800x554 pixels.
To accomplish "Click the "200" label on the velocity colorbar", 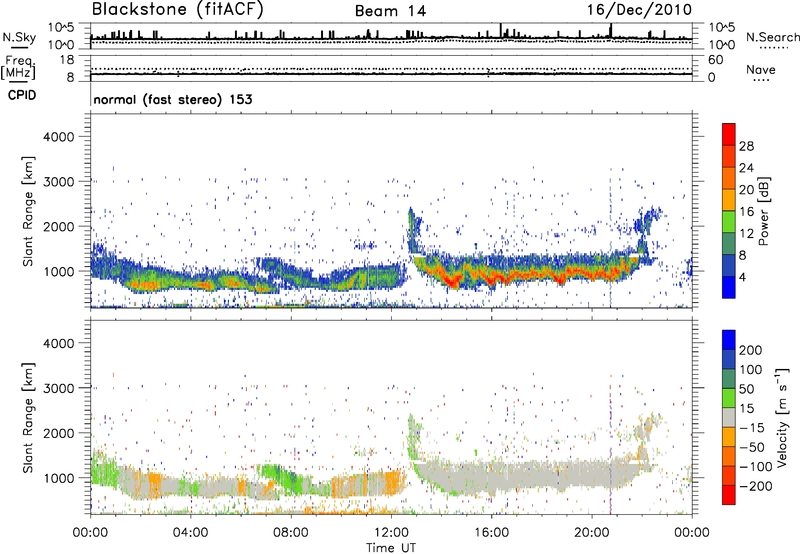I will coord(751,350).
